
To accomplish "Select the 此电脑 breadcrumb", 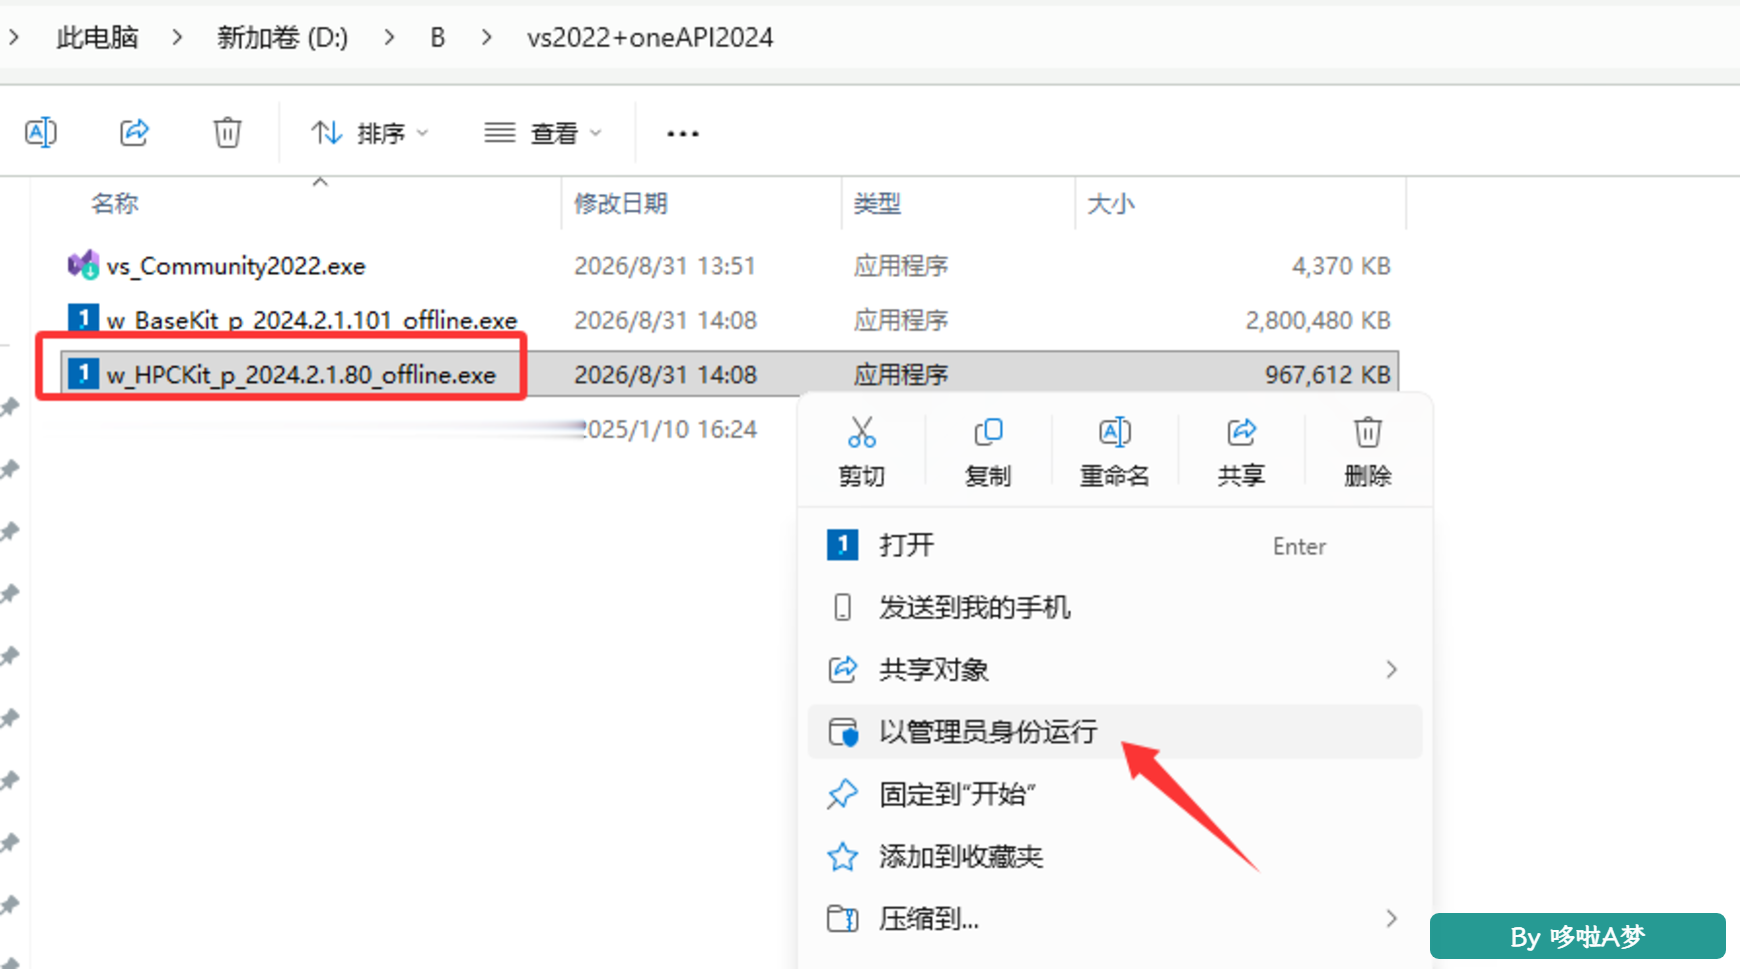I will coord(97,38).
